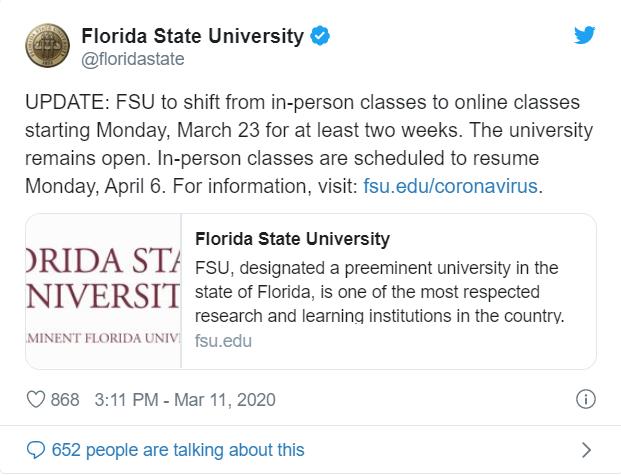The width and height of the screenshot is (621, 475).
Task: Click the tweet line mentioning March 23
Action: click(x=309, y=130)
